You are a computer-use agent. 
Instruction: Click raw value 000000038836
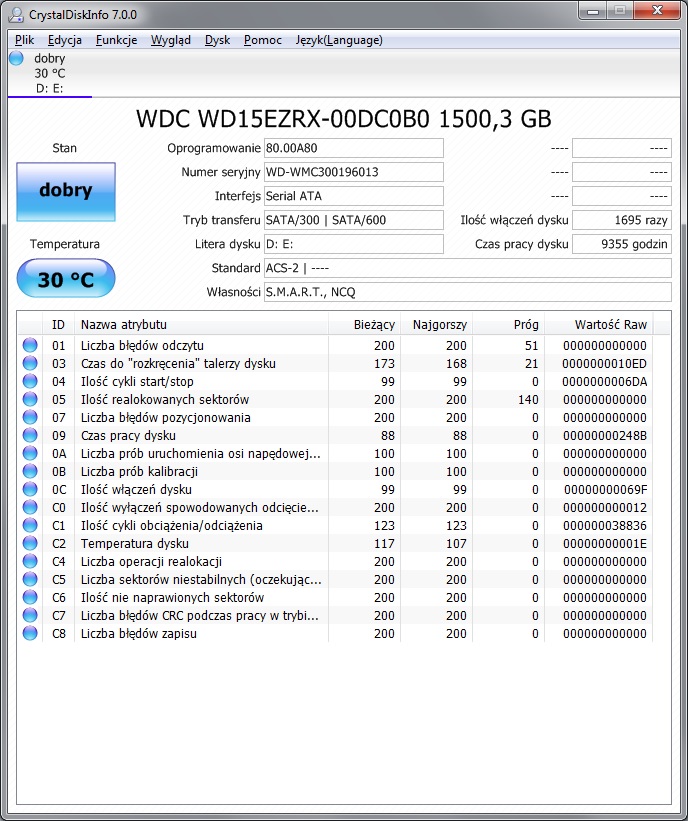tap(605, 525)
